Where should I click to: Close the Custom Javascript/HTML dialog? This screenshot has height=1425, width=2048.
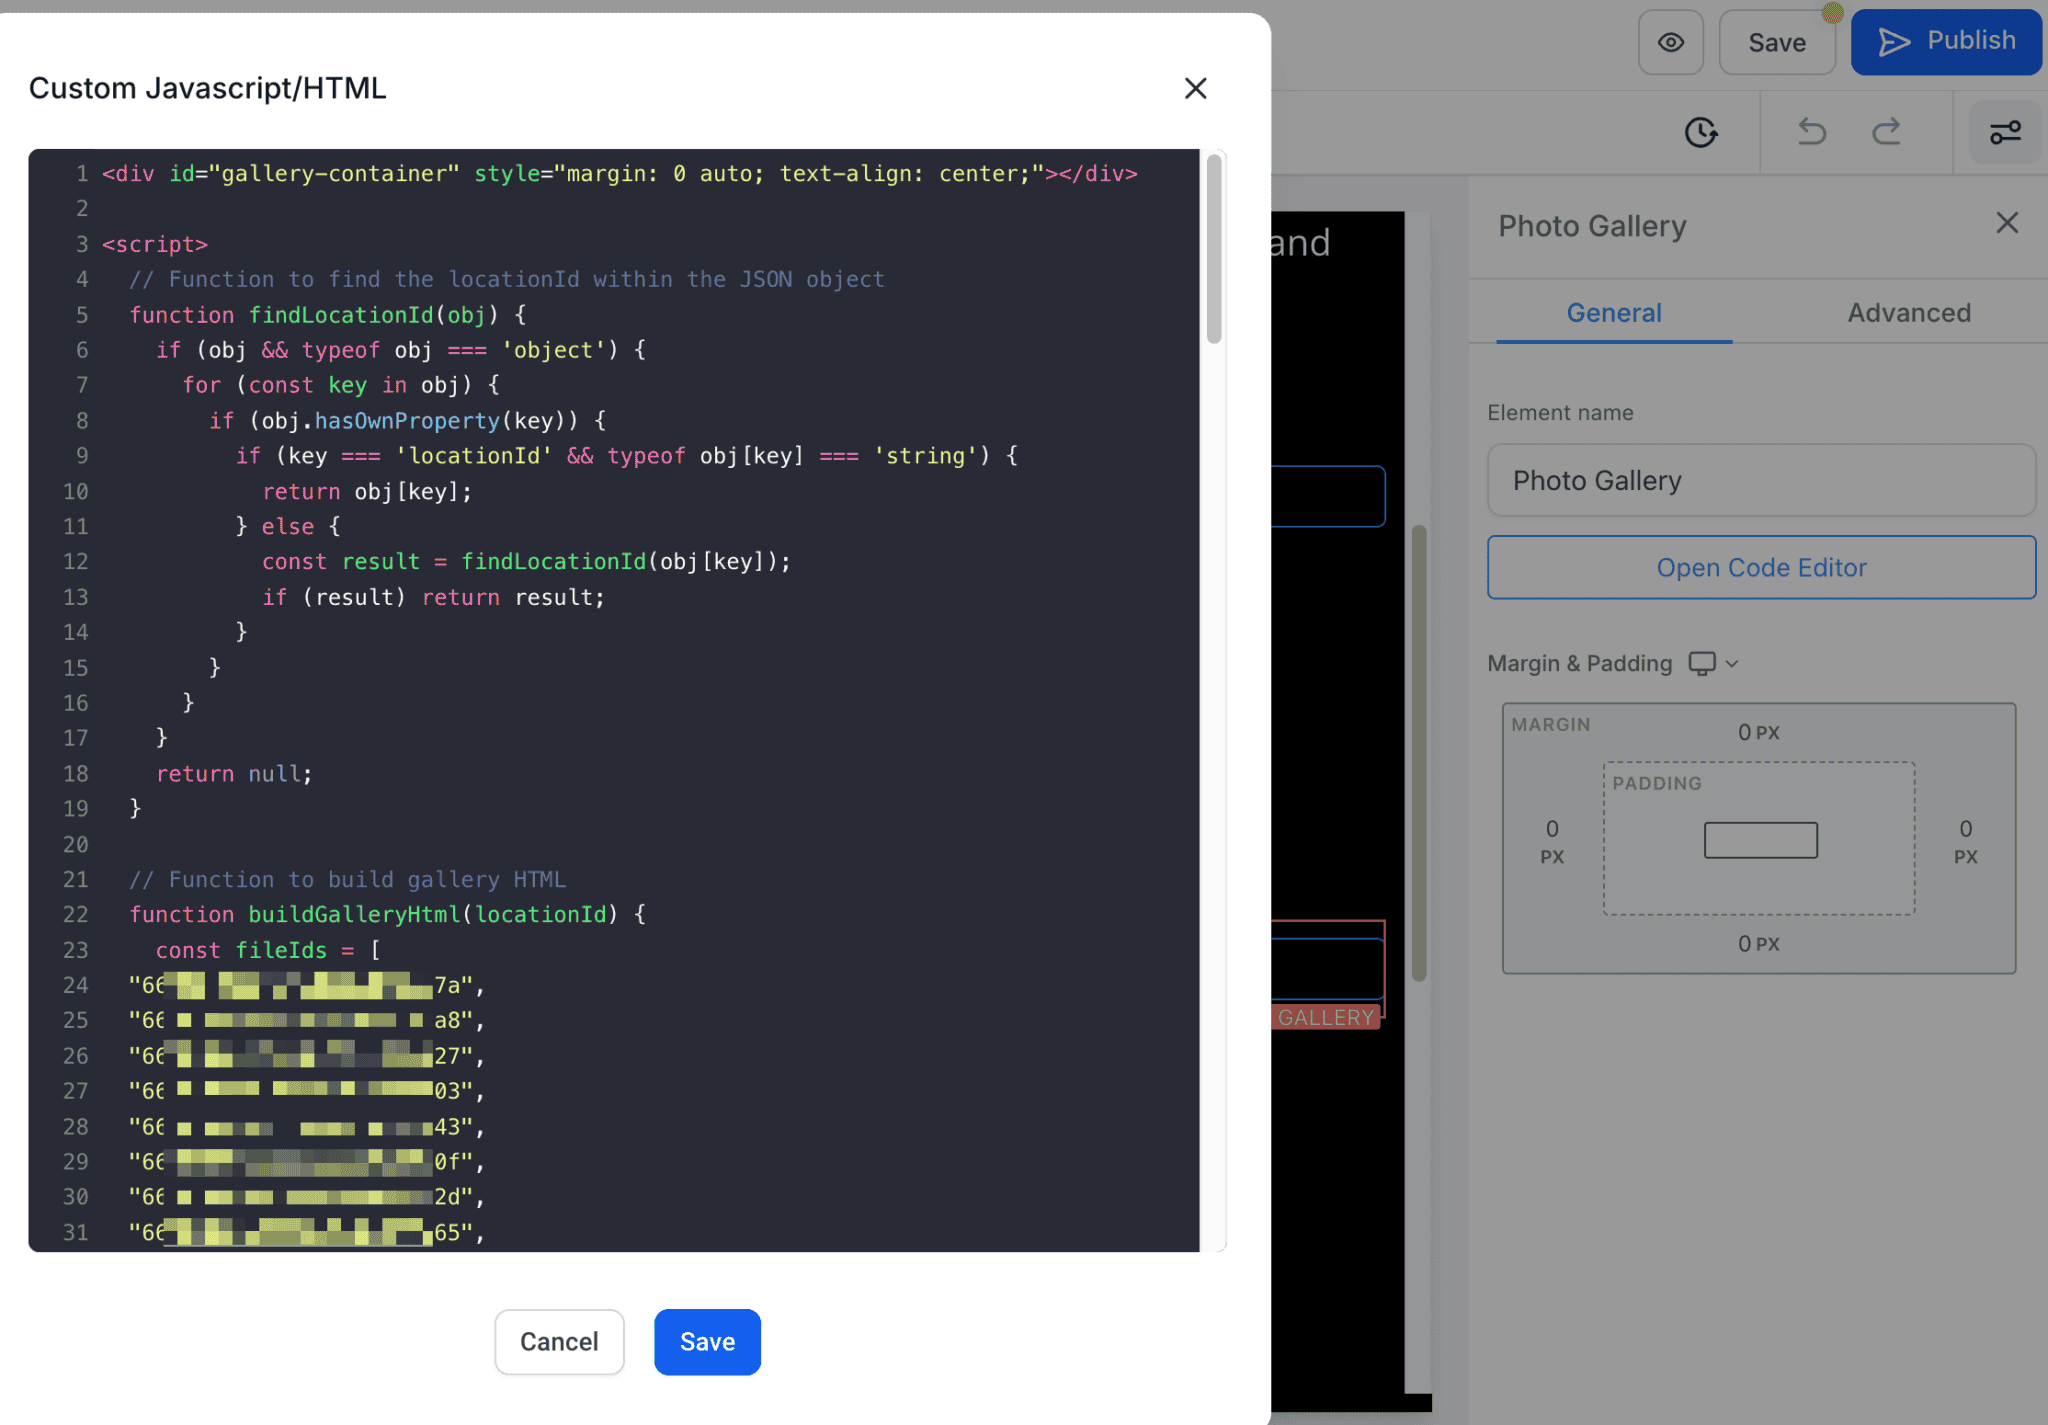tap(1195, 89)
